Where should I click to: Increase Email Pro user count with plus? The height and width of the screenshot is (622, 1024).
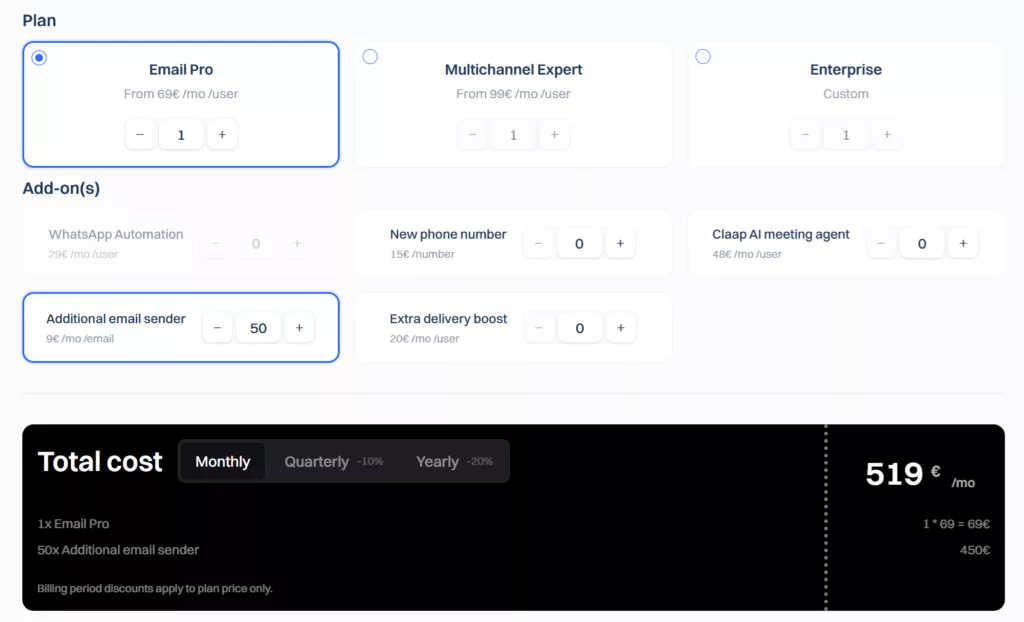pyautogui.click(x=222, y=135)
